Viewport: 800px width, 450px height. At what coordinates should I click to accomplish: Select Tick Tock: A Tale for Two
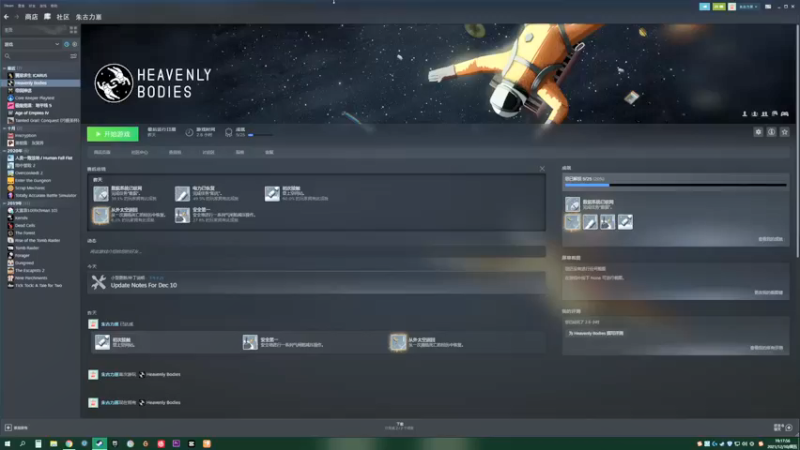40,286
